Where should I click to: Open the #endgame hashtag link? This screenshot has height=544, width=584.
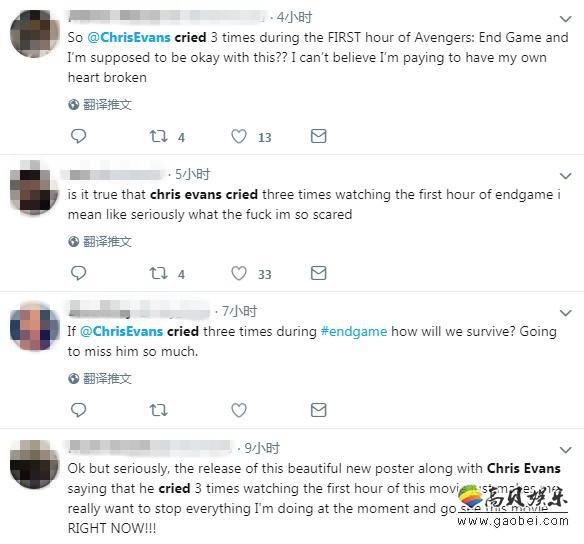pyautogui.click(x=354, y=331)
